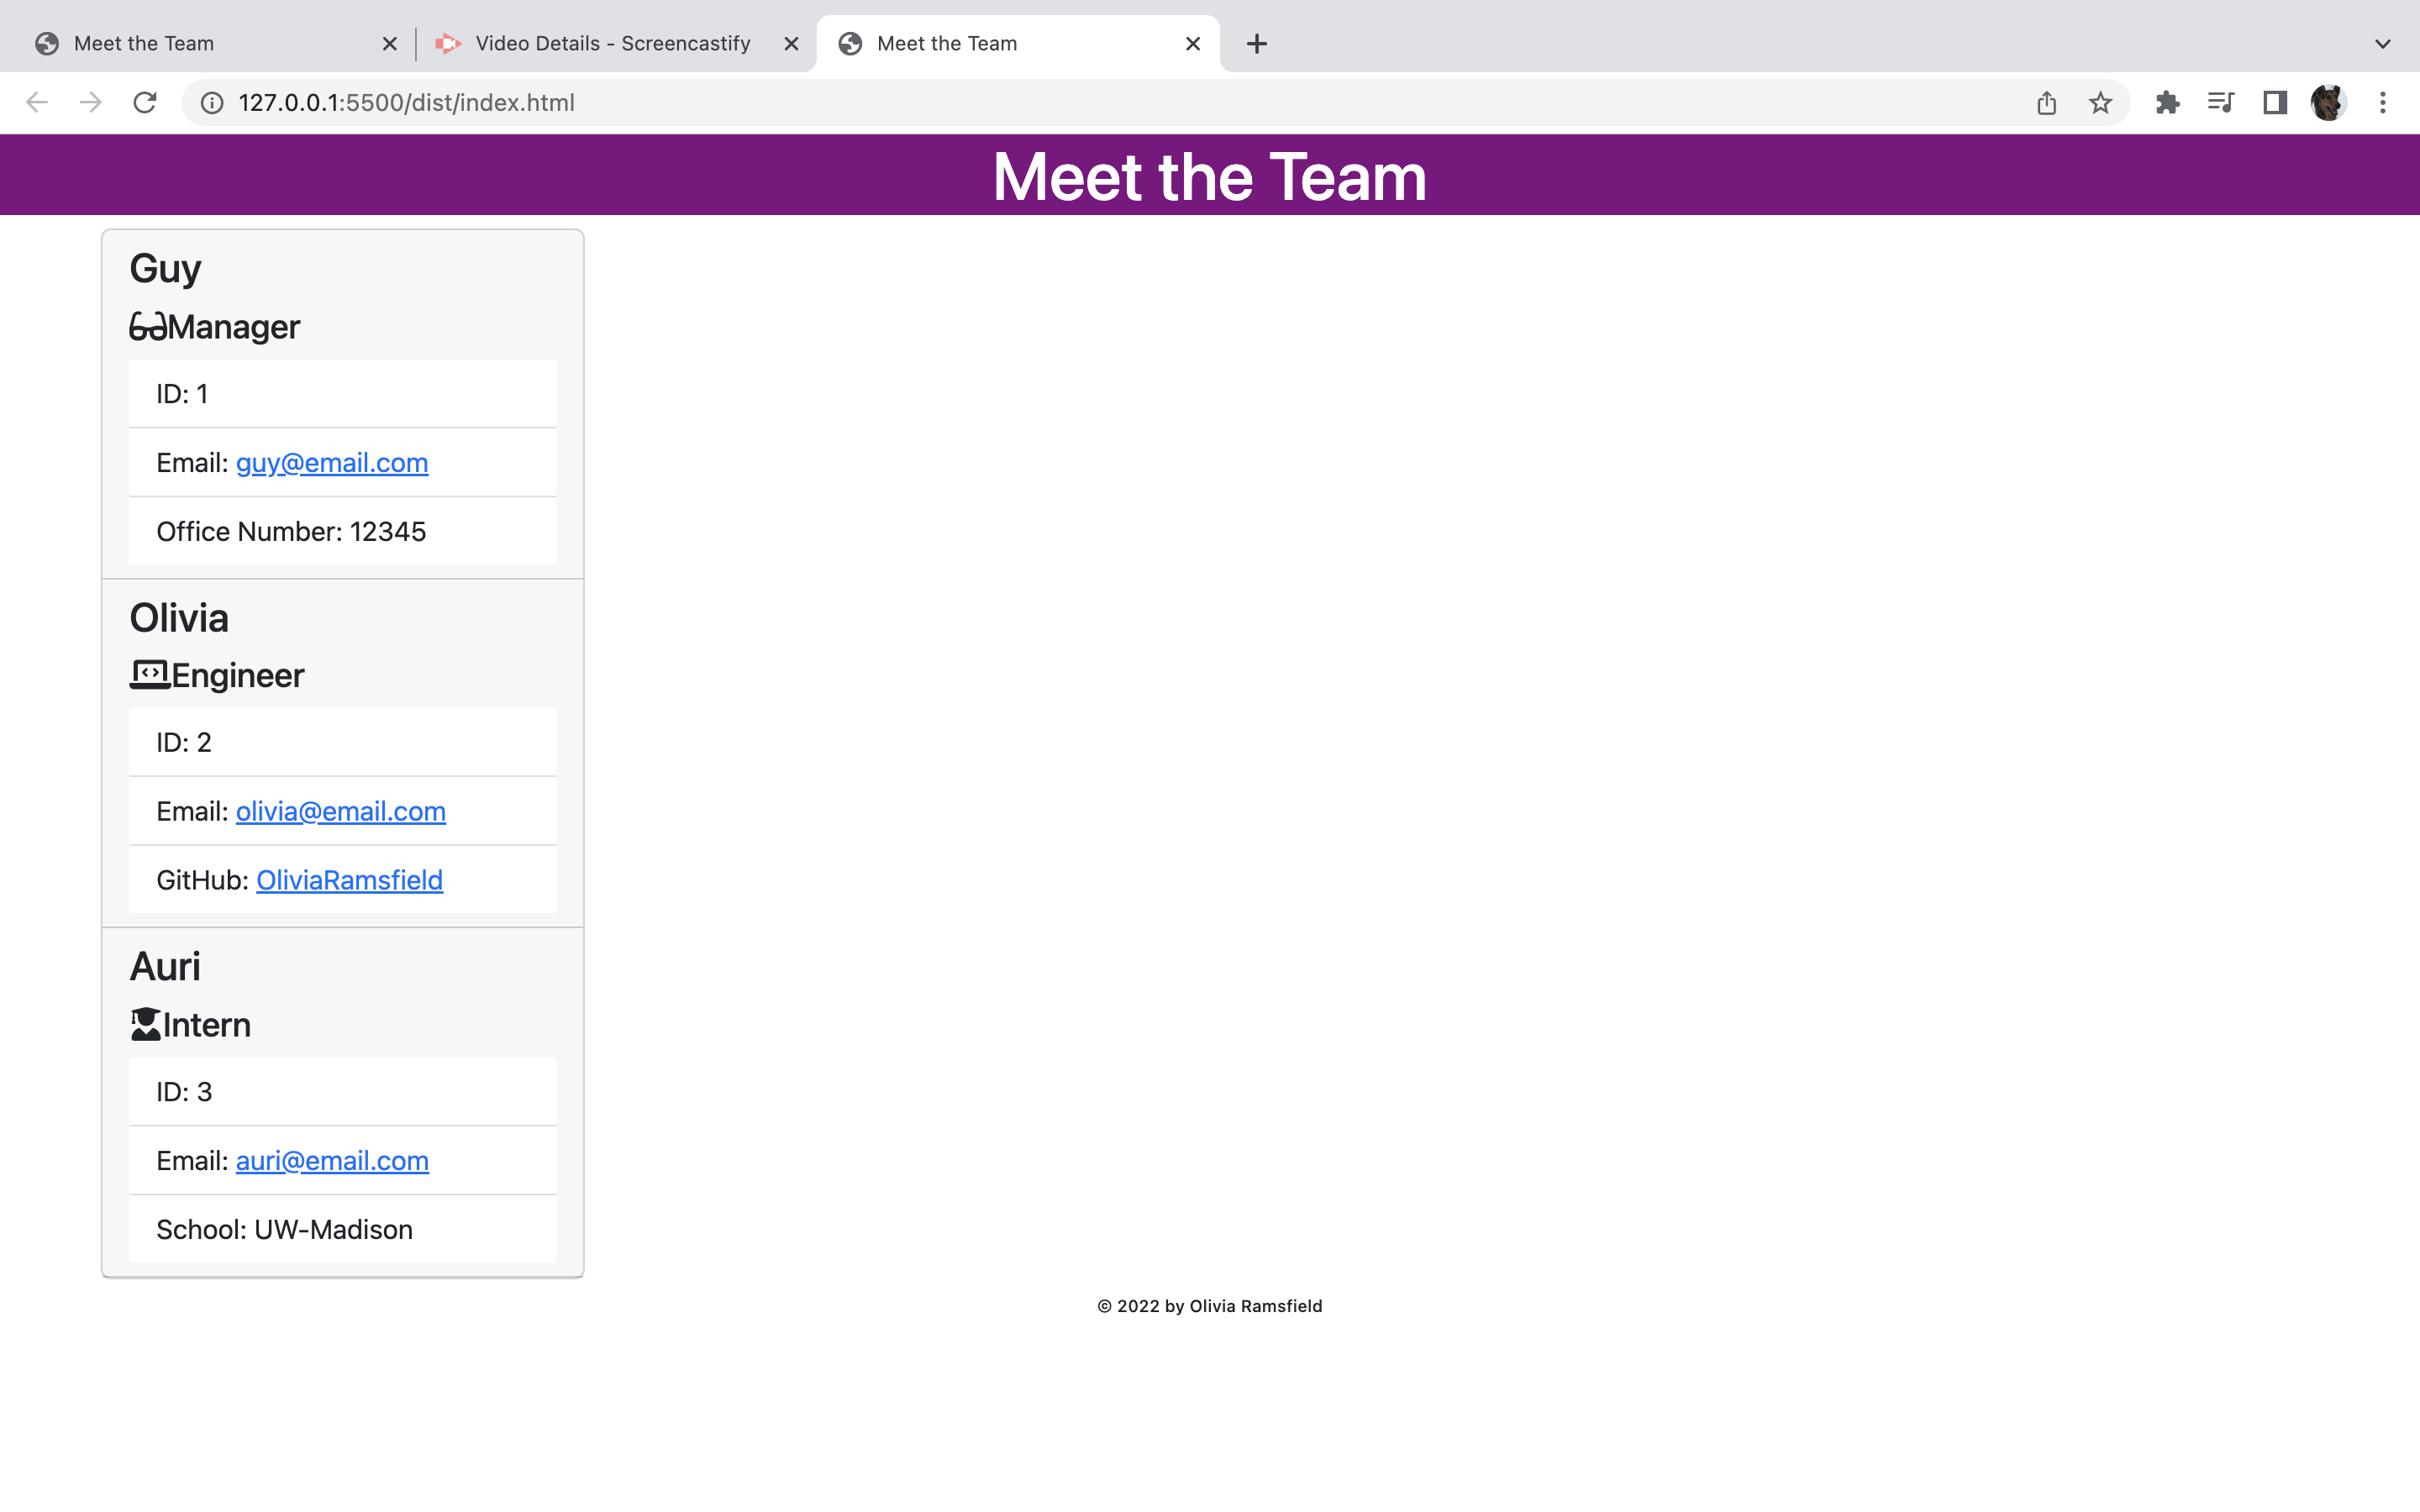Click inside the address bar

click(x=700, y=101)
